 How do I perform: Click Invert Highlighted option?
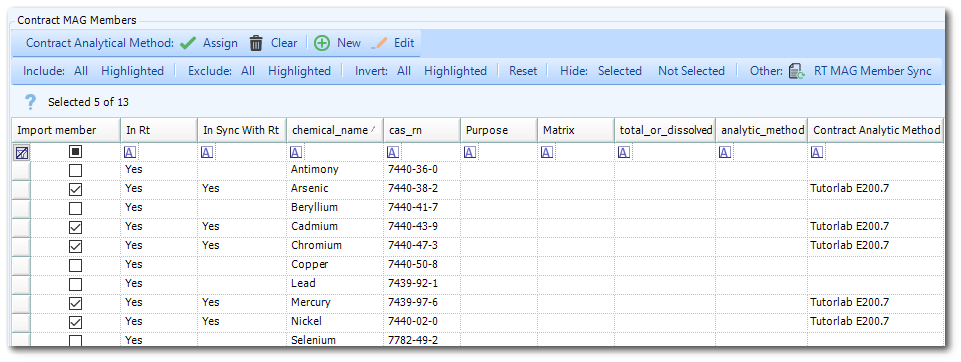[455, 71]
